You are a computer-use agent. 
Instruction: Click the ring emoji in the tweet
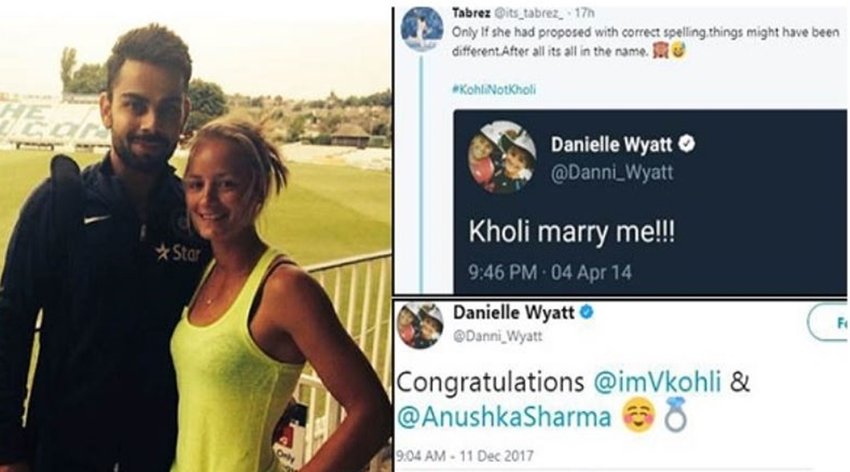[675, 415]
